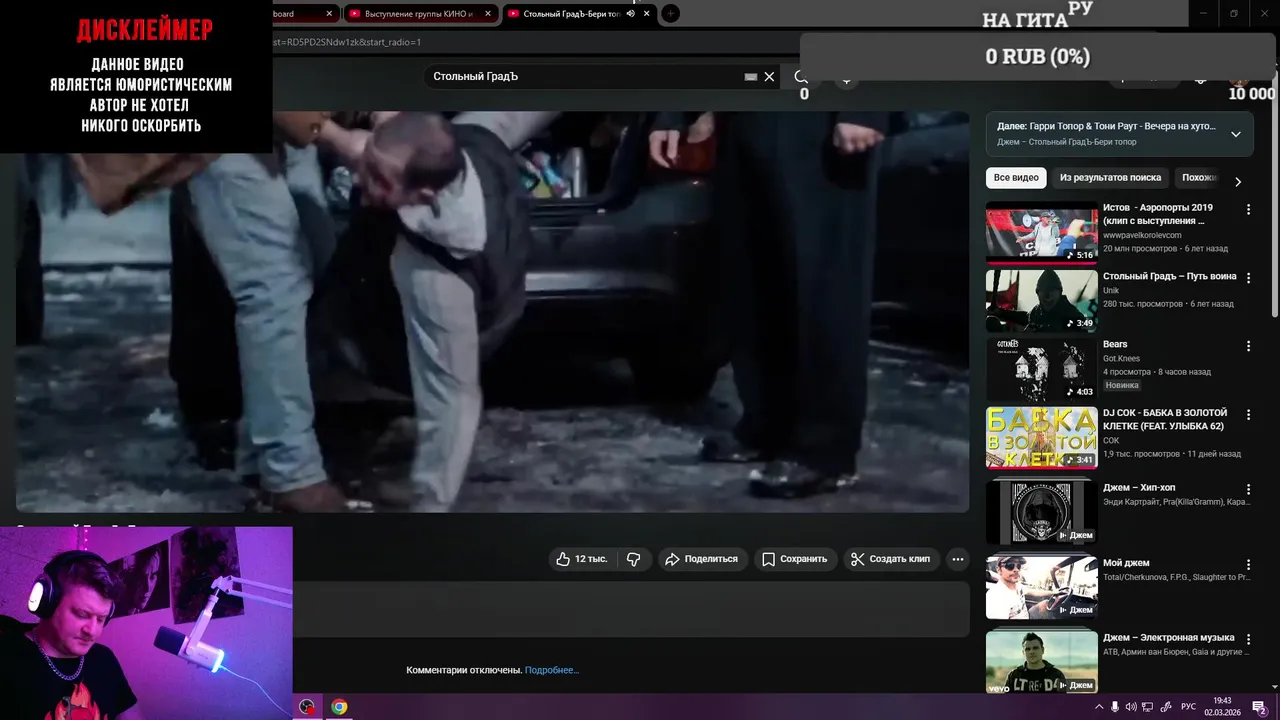Open Chrome from the taskbar

coord(339,707)
